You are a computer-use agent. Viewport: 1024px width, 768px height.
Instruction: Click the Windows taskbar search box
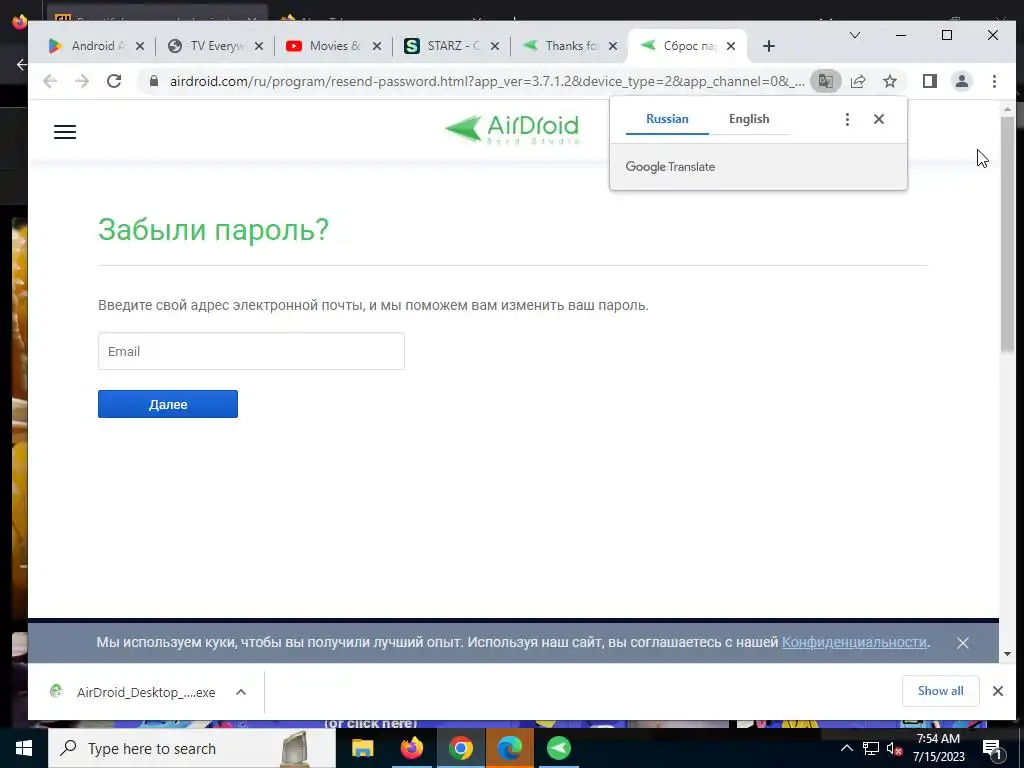[191, 748]
